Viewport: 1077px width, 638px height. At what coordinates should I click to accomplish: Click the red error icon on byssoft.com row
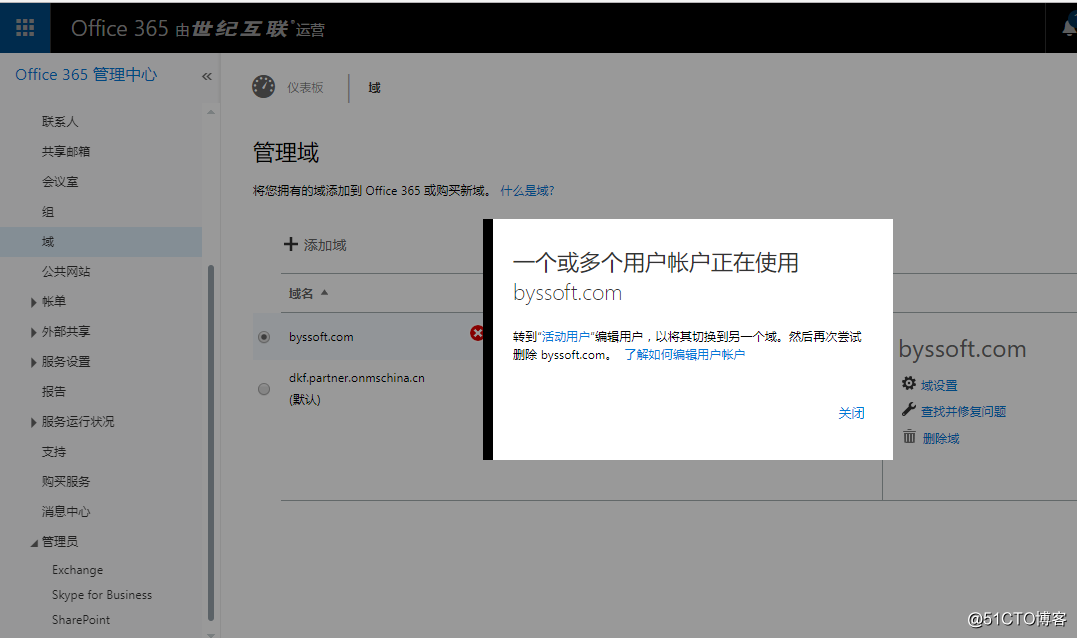pyautogui.click(x=477, y=333)
